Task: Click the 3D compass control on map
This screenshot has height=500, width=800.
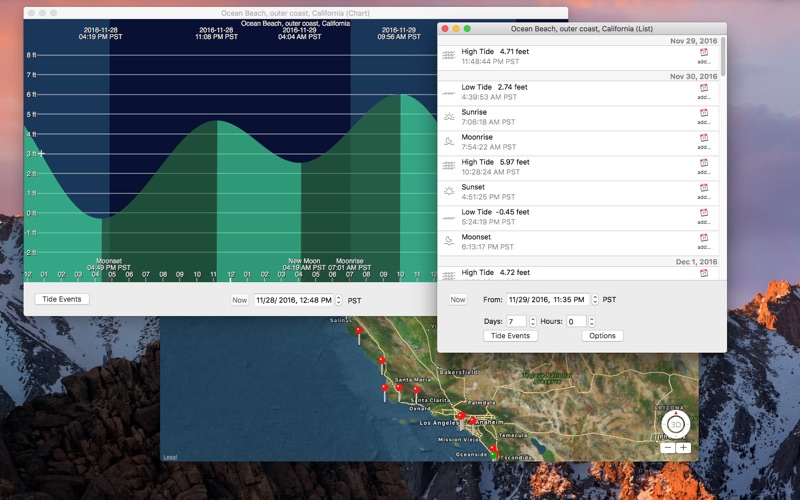Action: (x=676, y=424)
